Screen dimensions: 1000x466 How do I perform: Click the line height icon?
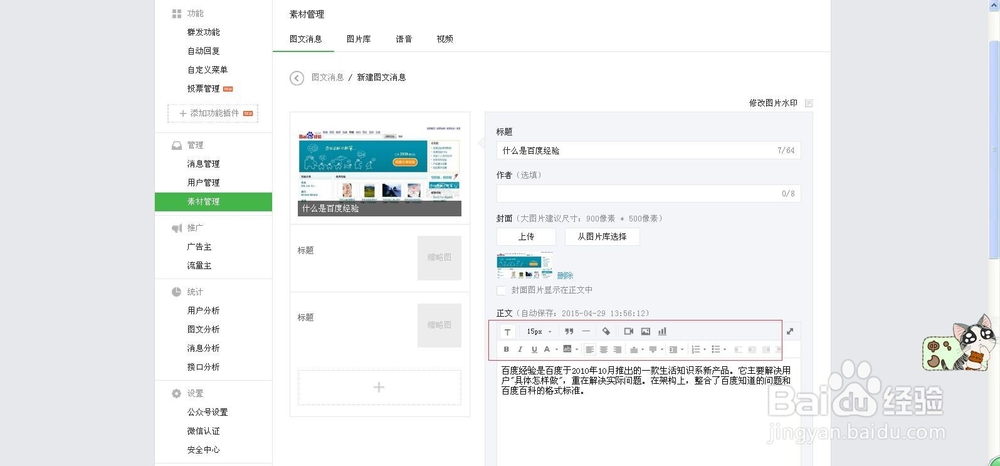(x=673, y=349)
